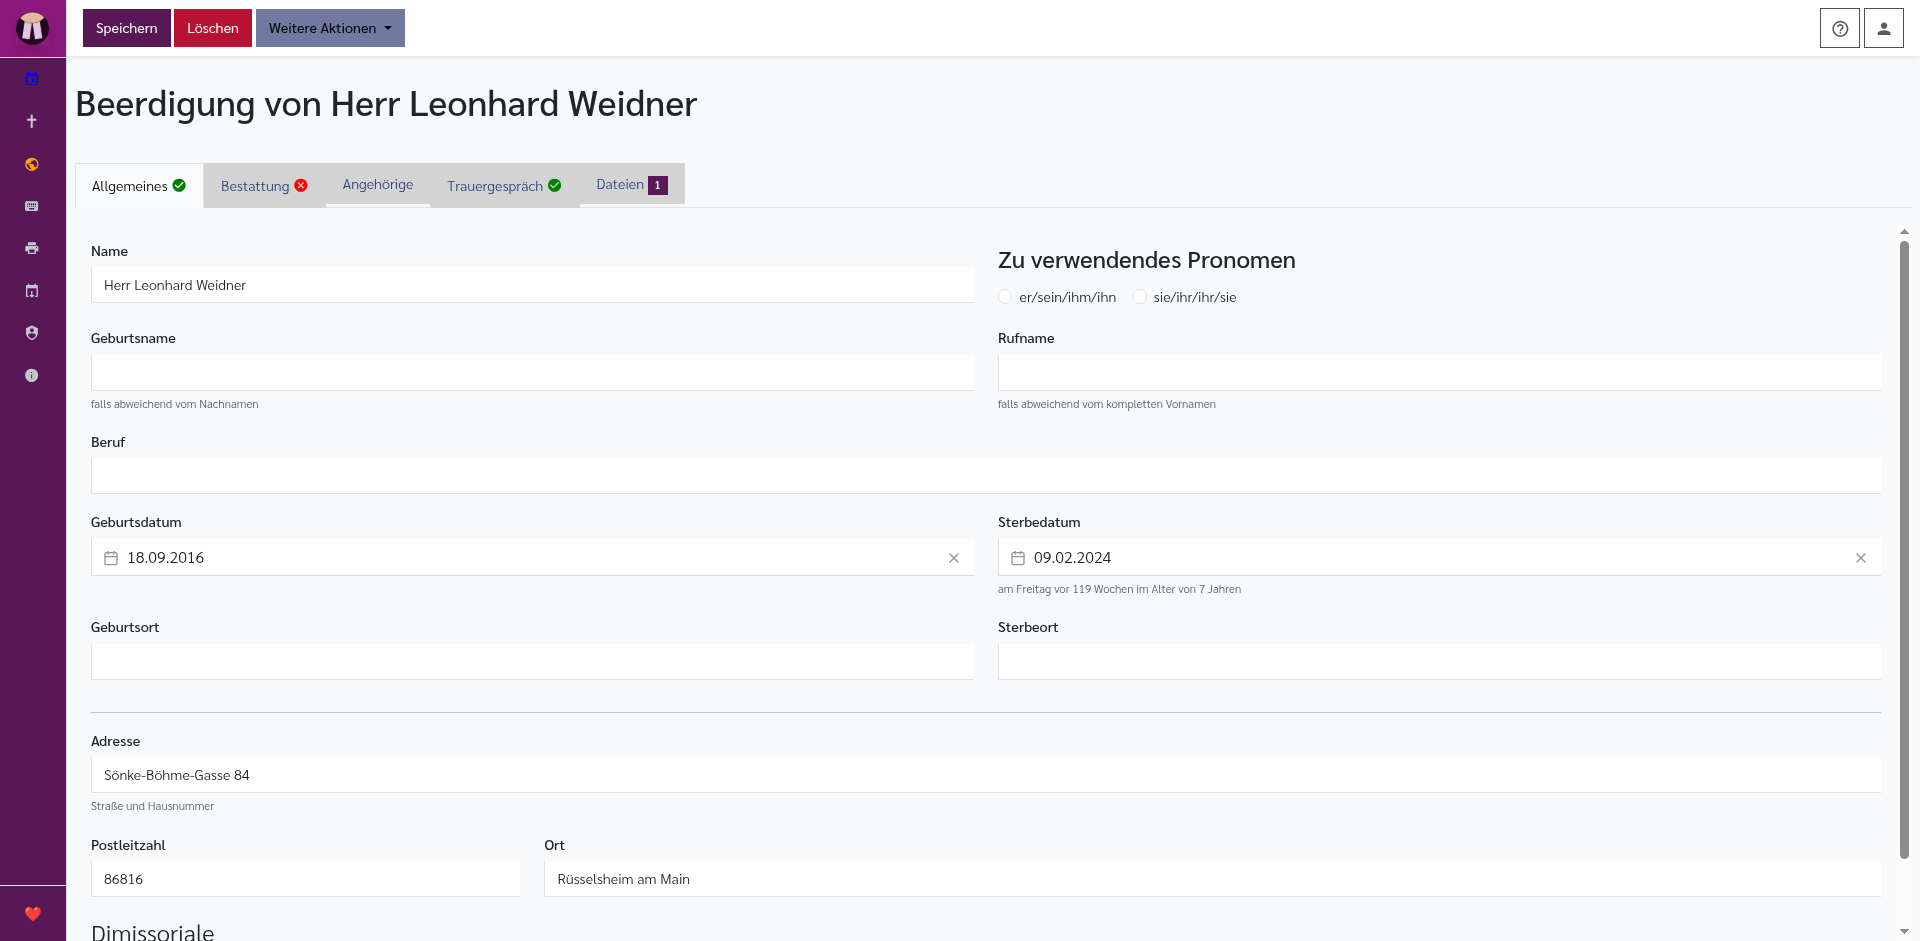Focus the Name input field
Screen dimensions: 1920x941
[x=532, y=285]
